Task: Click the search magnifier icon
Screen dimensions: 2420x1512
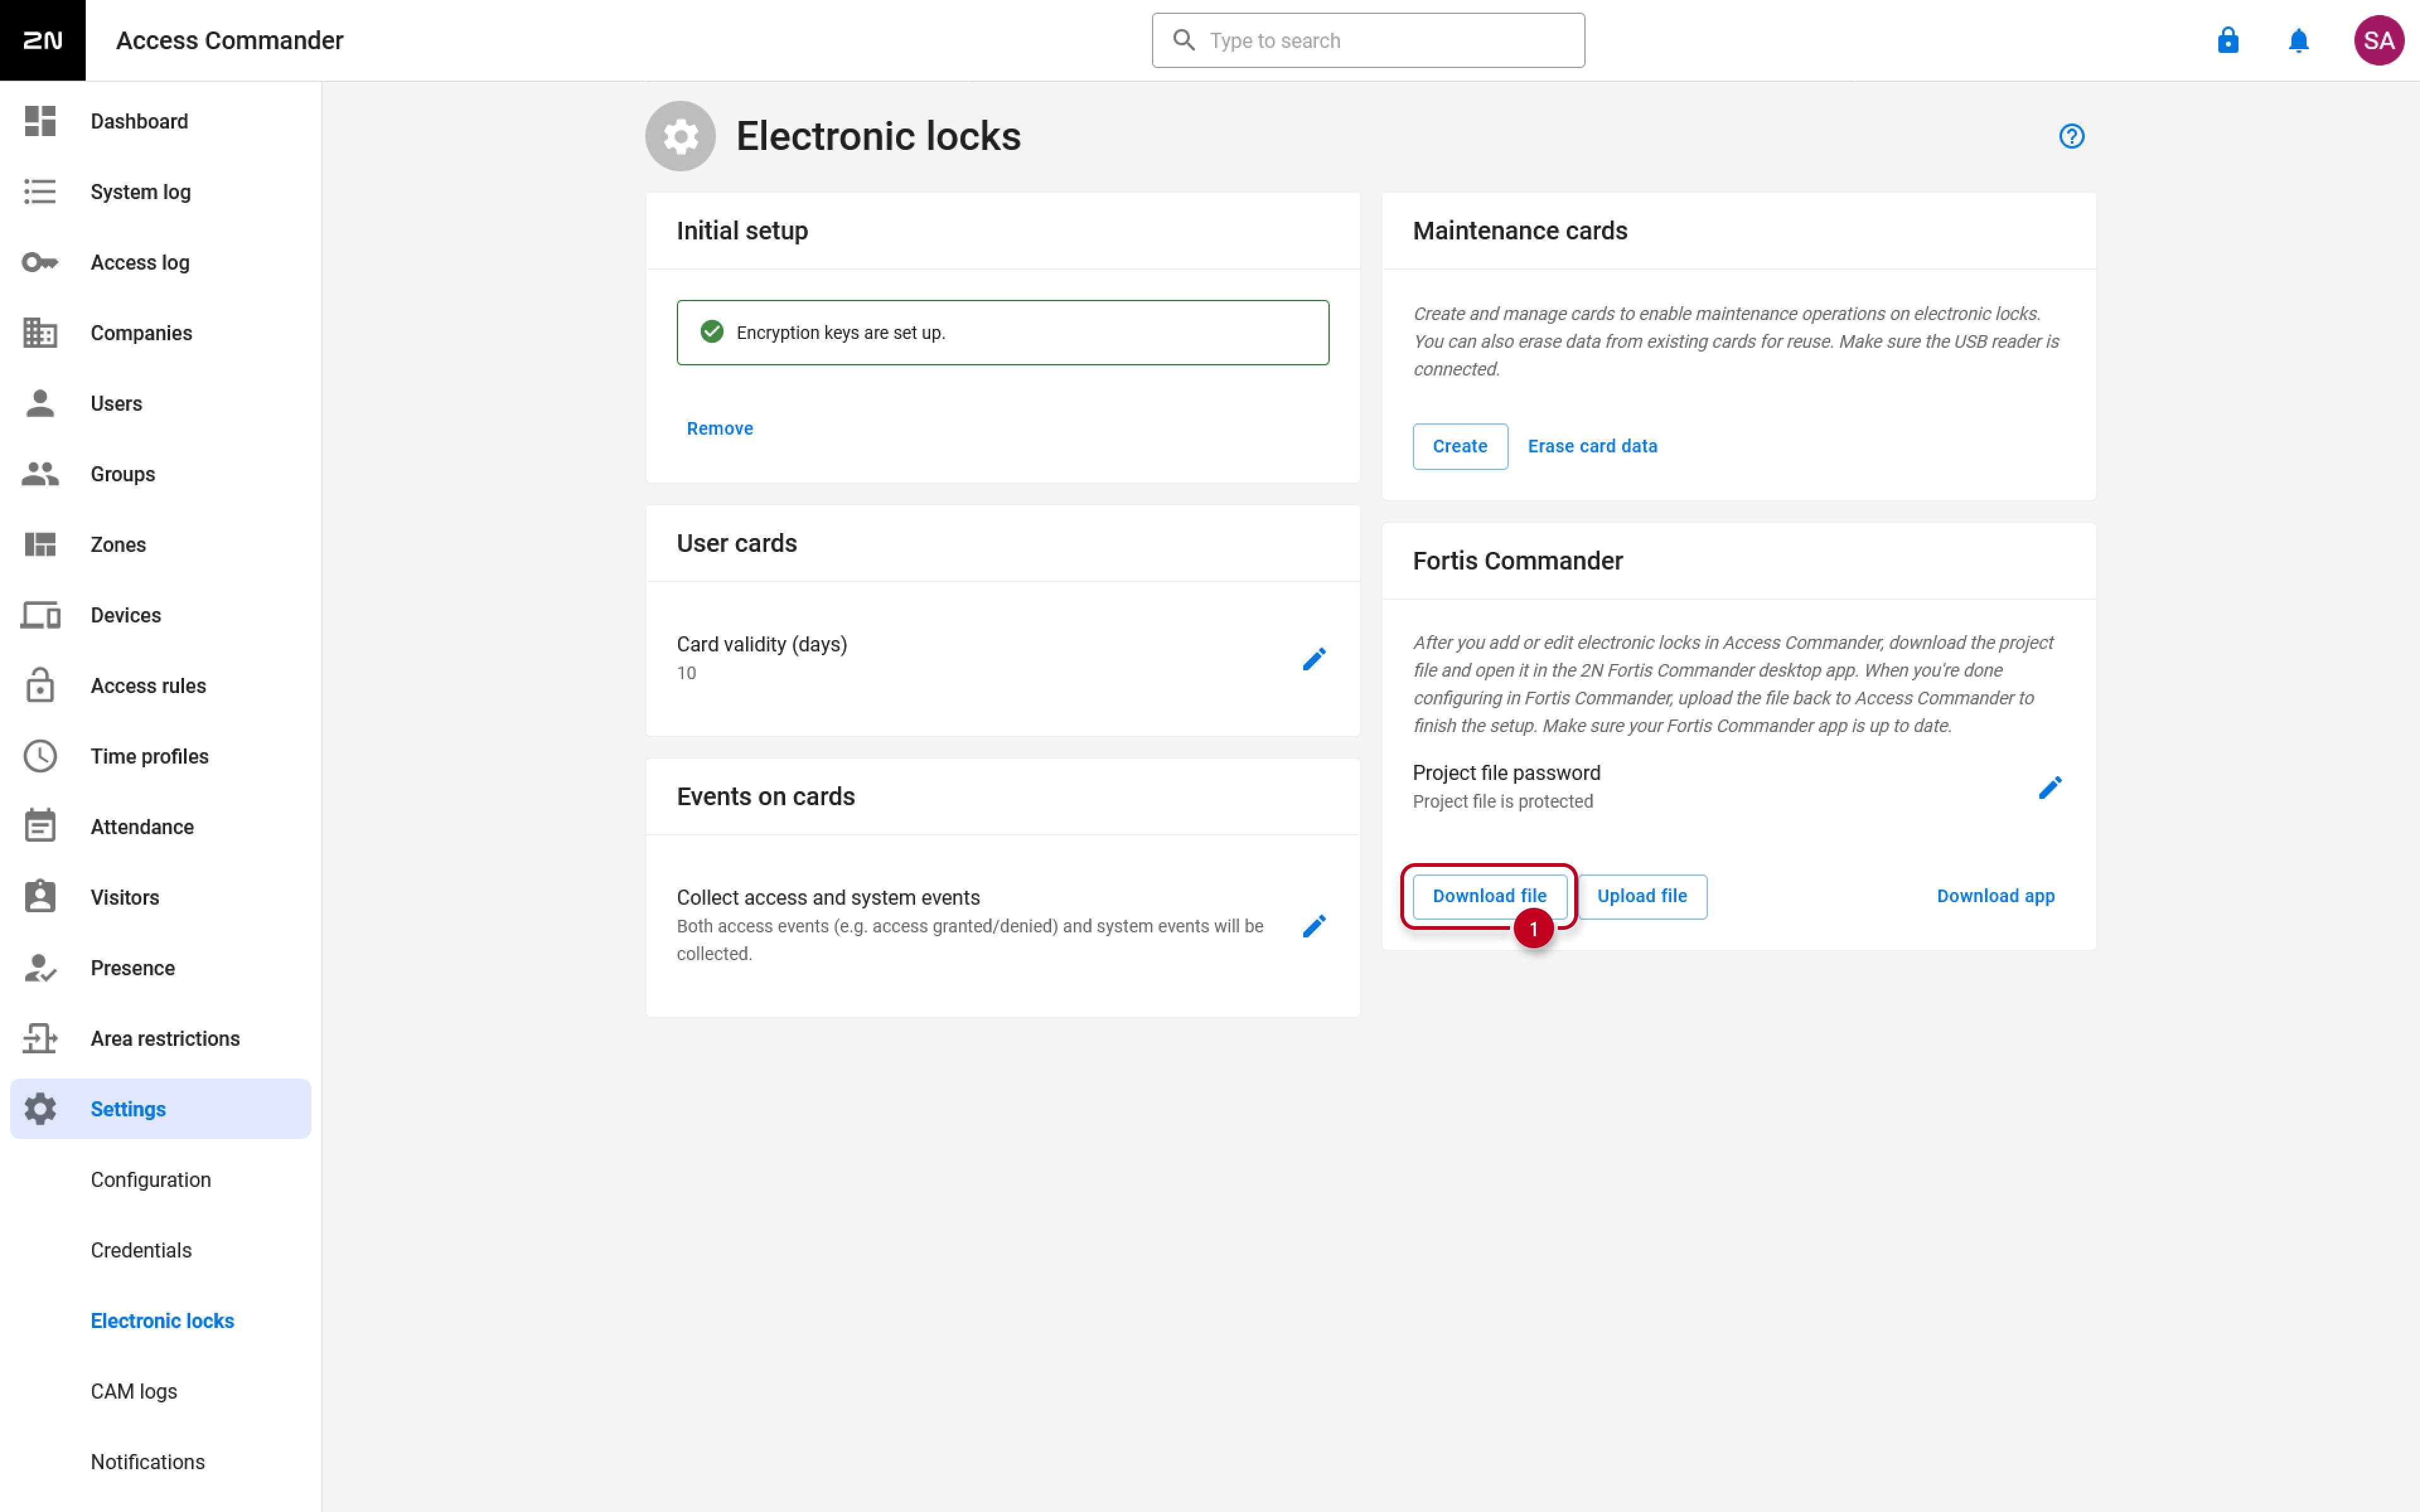Action: 1184,40
